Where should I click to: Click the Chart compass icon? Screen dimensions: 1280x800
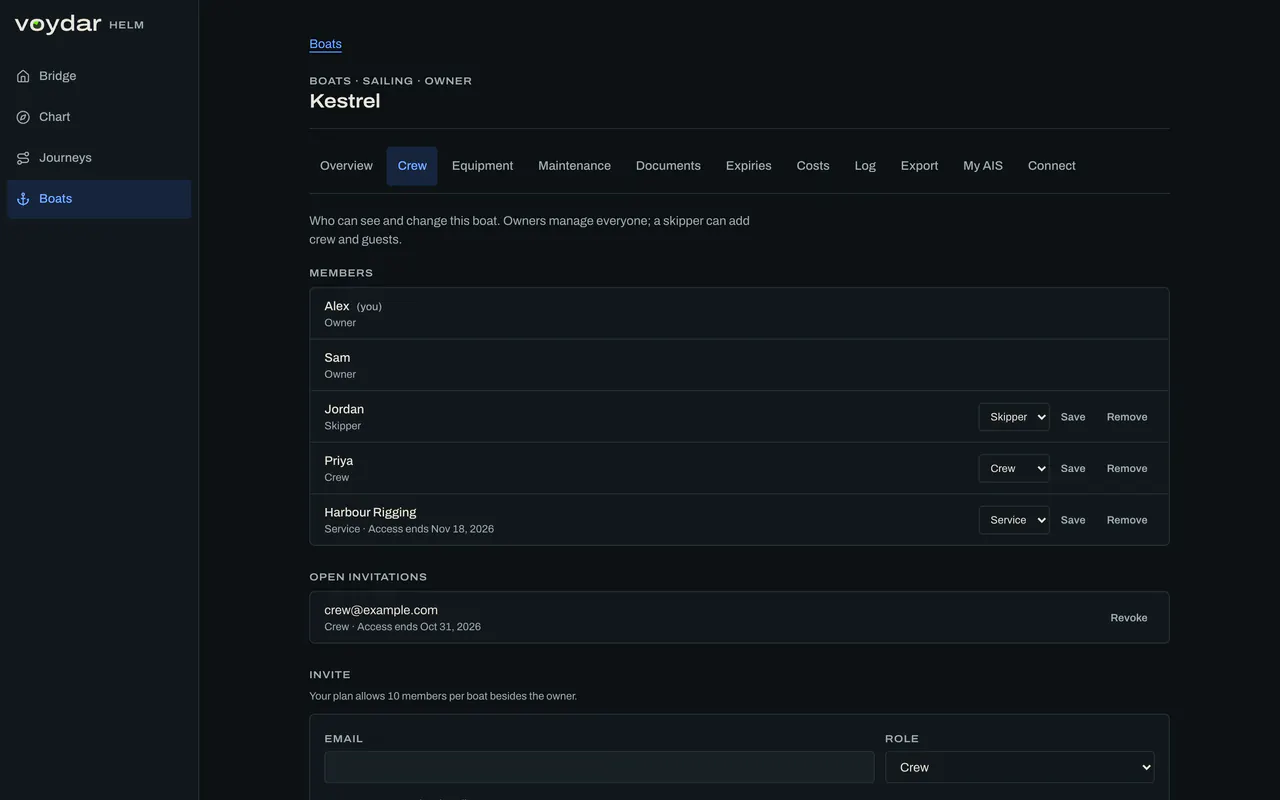pyautogui.click(x=23, y=117)
